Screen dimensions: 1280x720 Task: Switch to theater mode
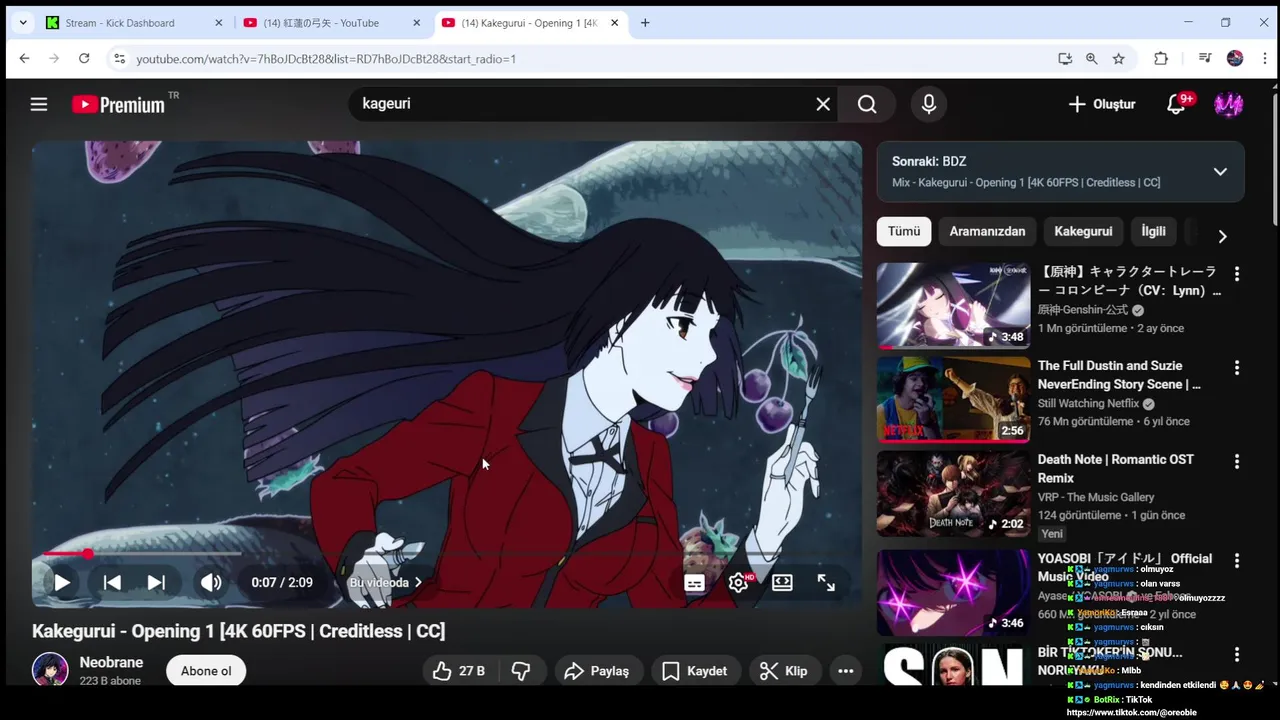click(782, 582)
